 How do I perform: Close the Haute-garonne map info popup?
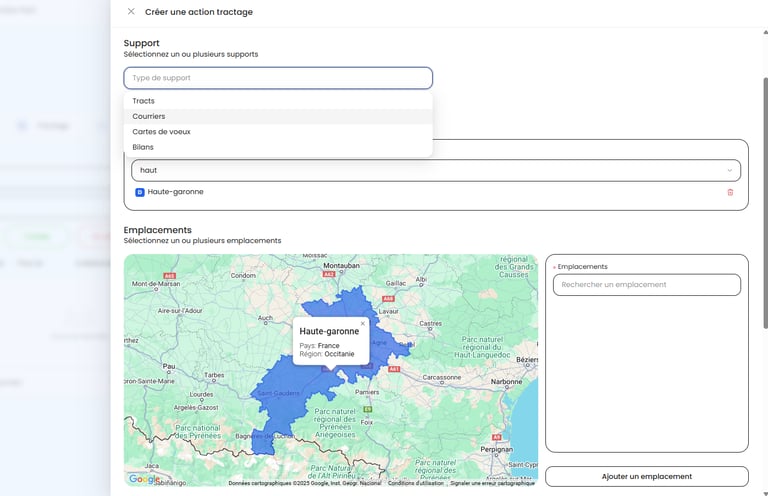[x=362, y=323]
